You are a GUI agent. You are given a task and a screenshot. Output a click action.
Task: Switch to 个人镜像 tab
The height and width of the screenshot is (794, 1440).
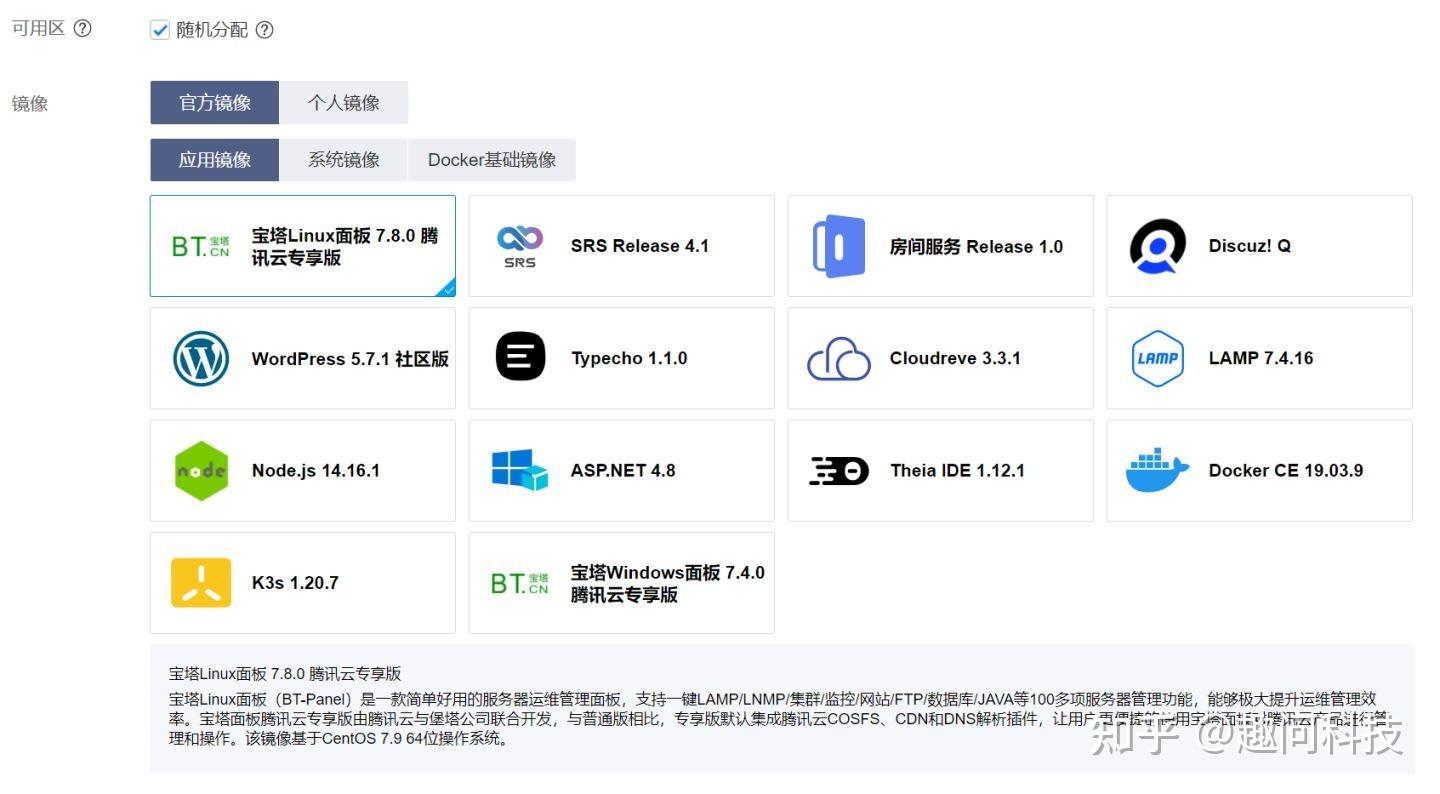[343, 102]
